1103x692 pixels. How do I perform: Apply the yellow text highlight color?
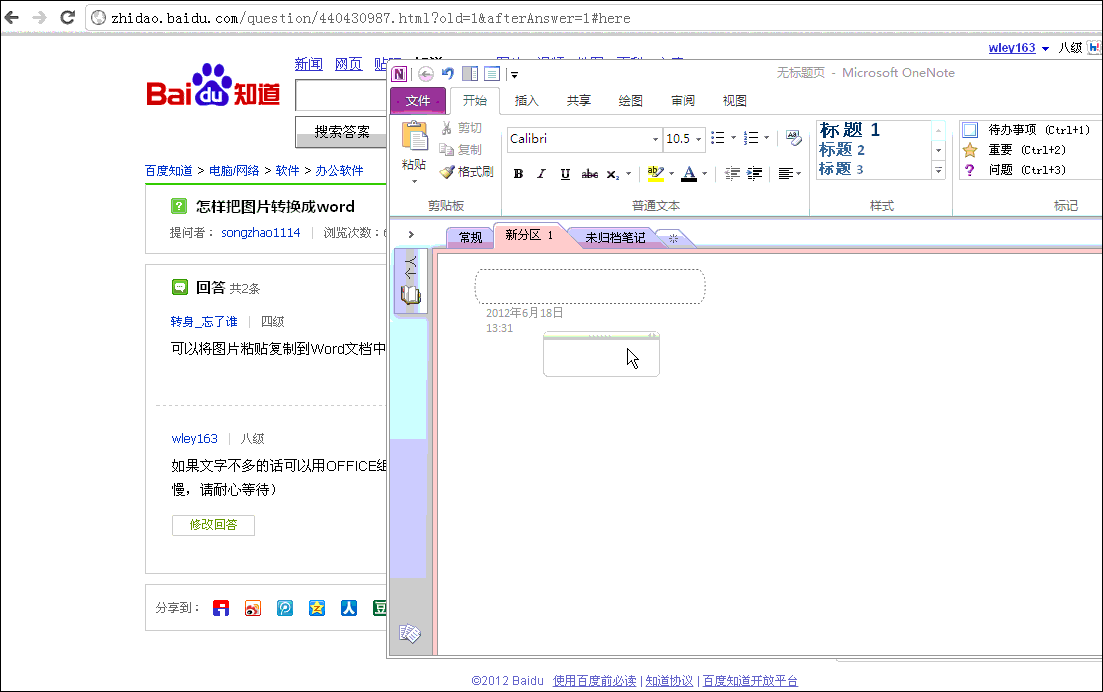(655, 174)
